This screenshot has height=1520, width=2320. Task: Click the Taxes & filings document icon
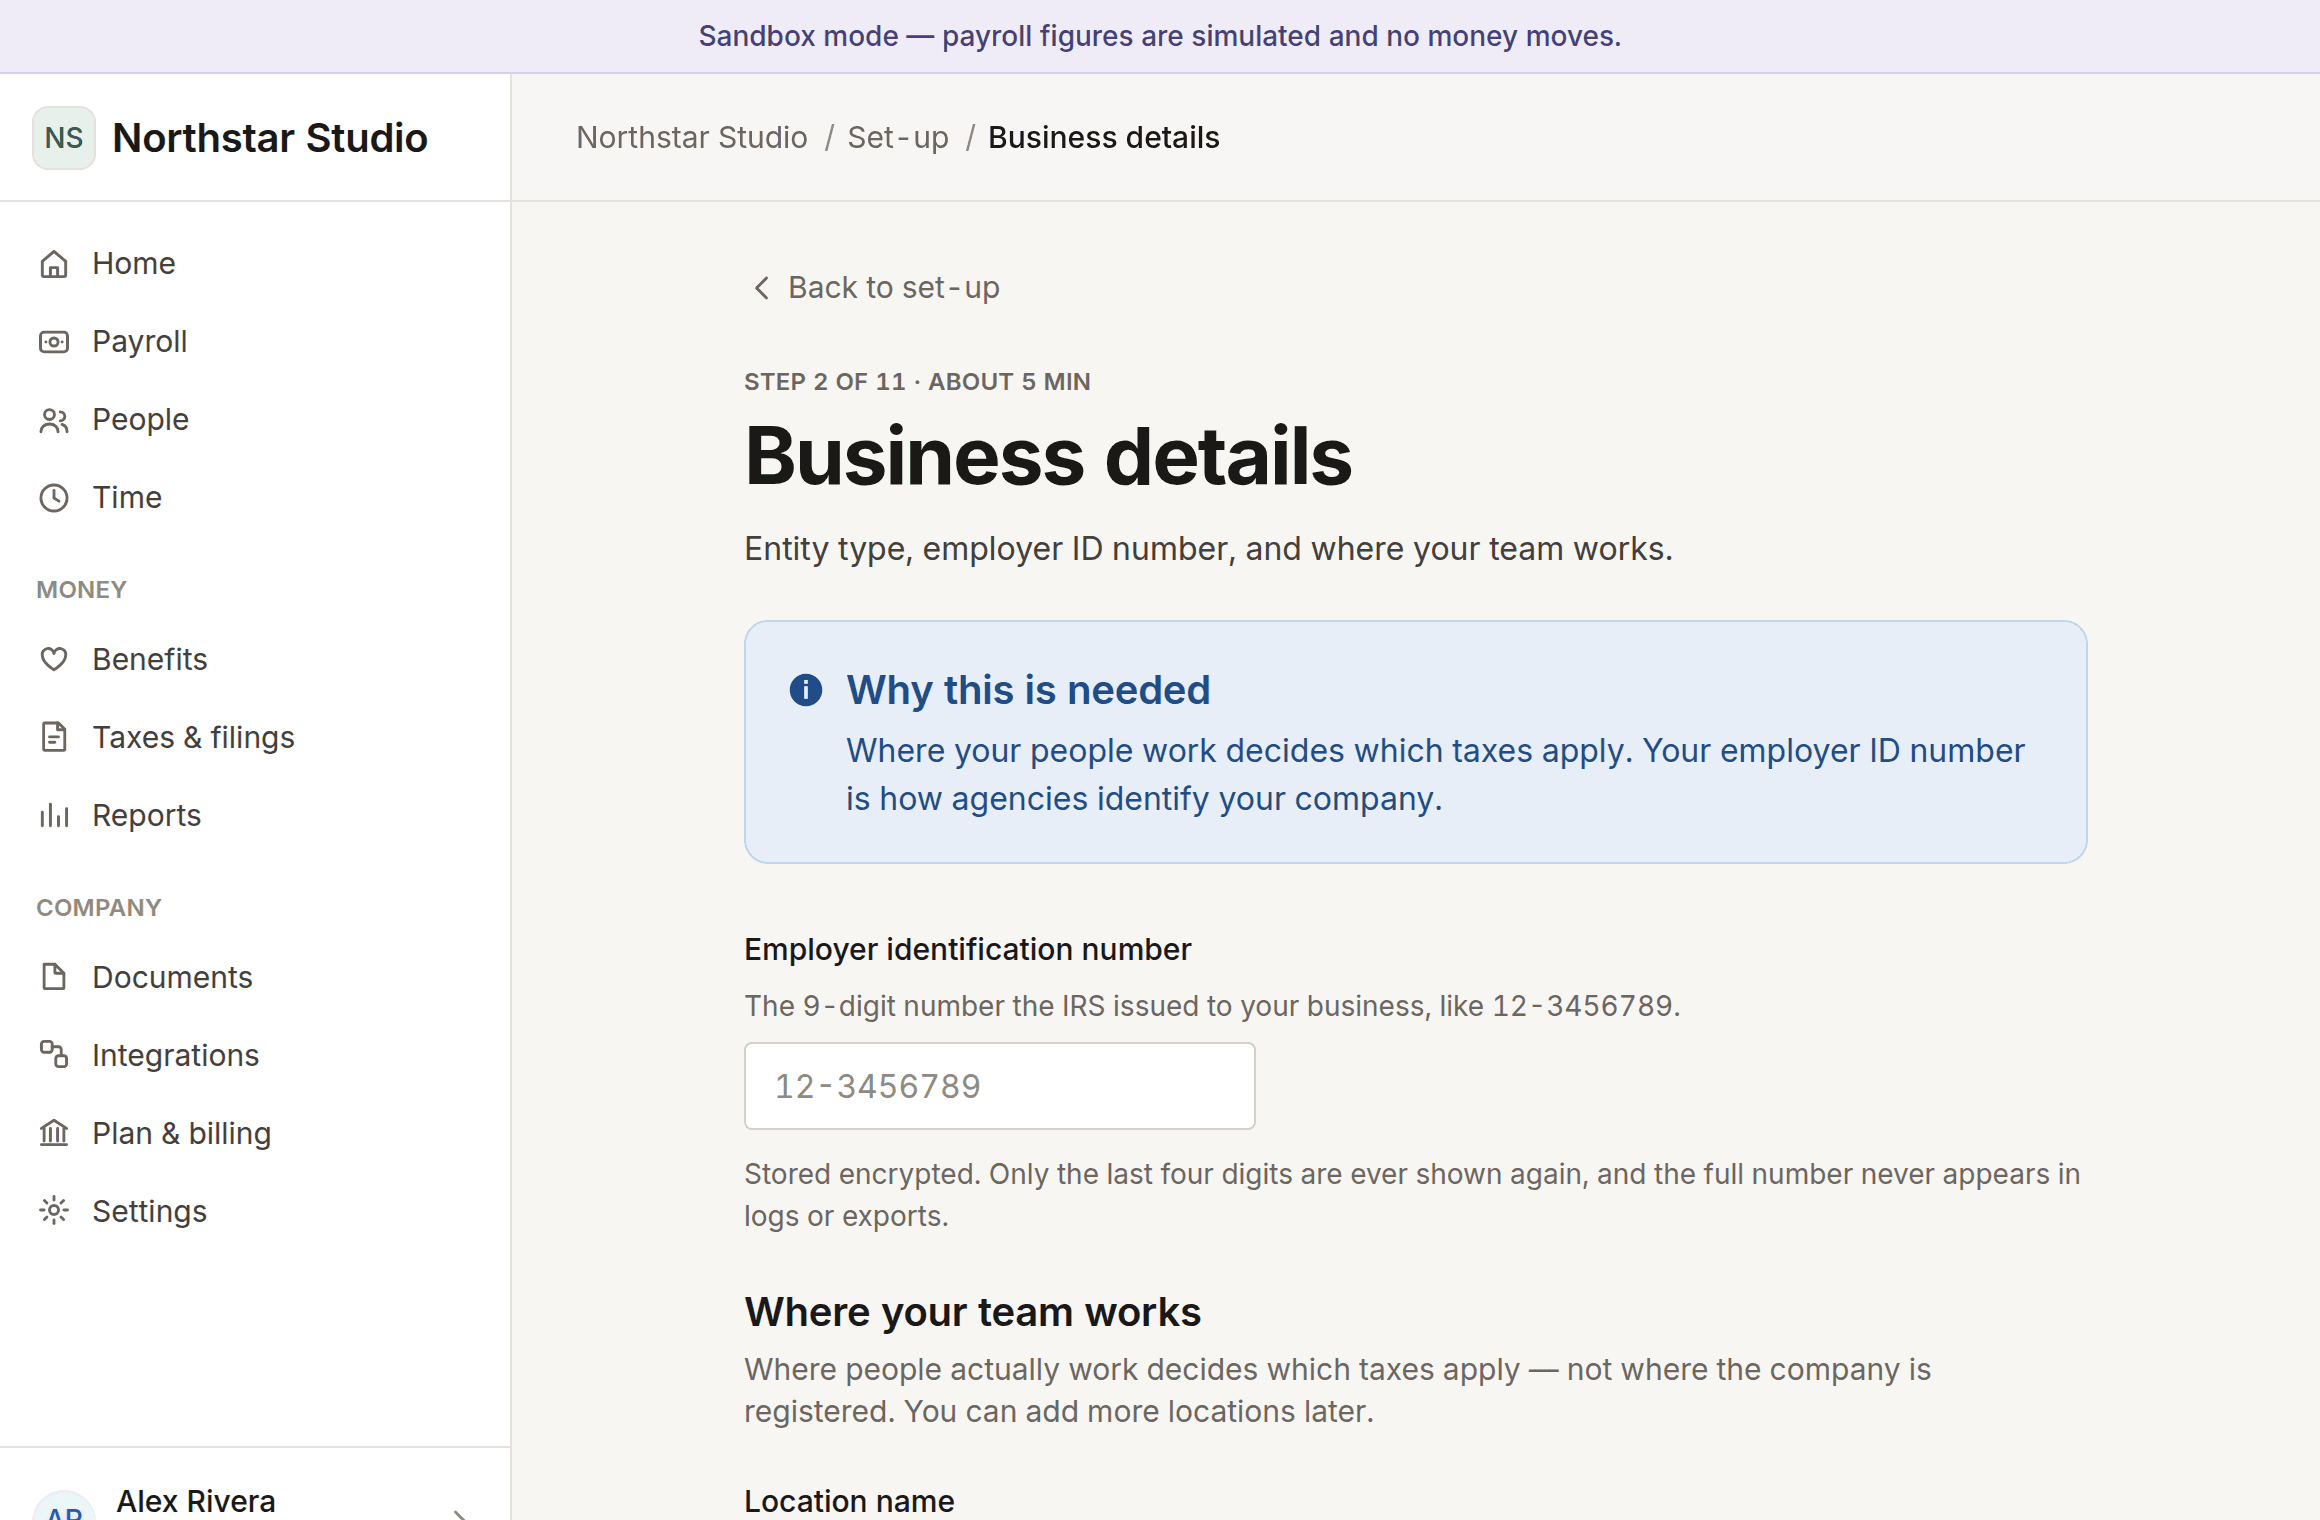pos(54,738)
